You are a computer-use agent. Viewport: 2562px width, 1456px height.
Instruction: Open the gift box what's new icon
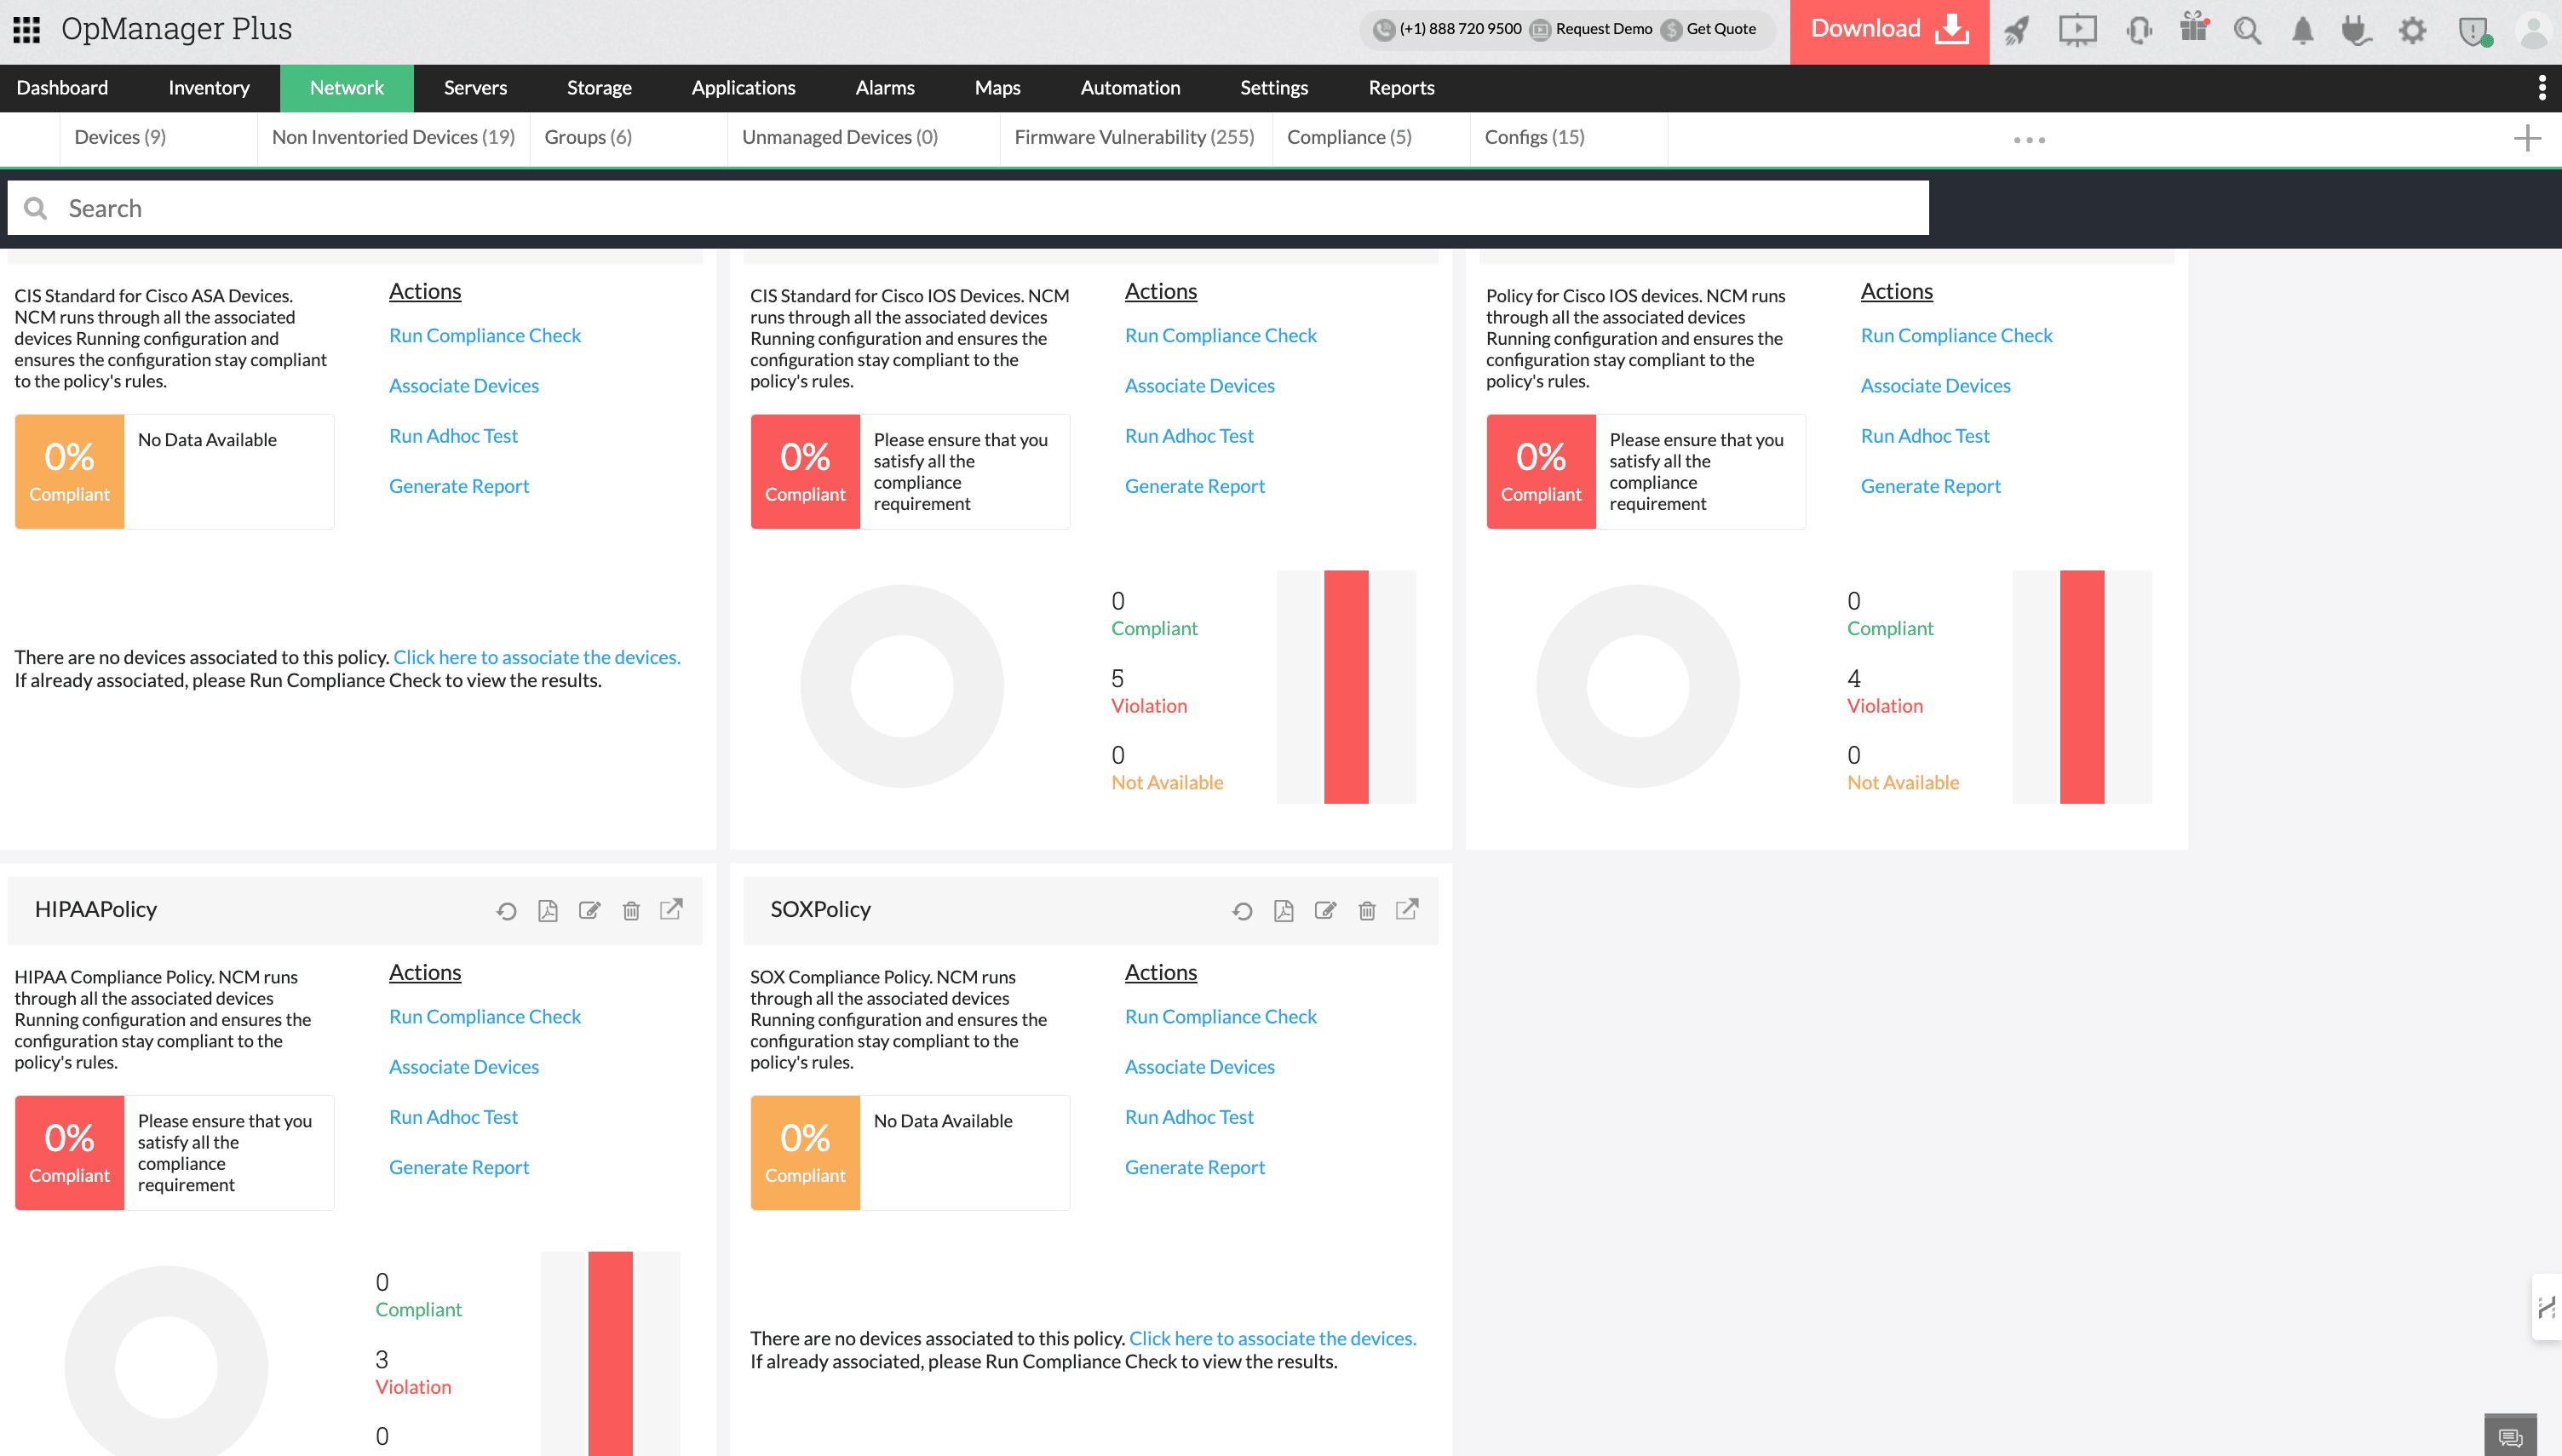[2194, 29]
